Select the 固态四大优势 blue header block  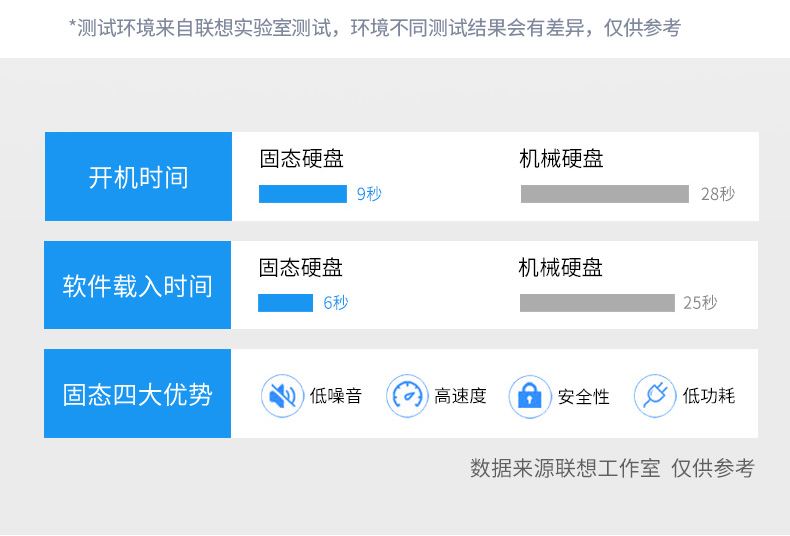(138, 393)
